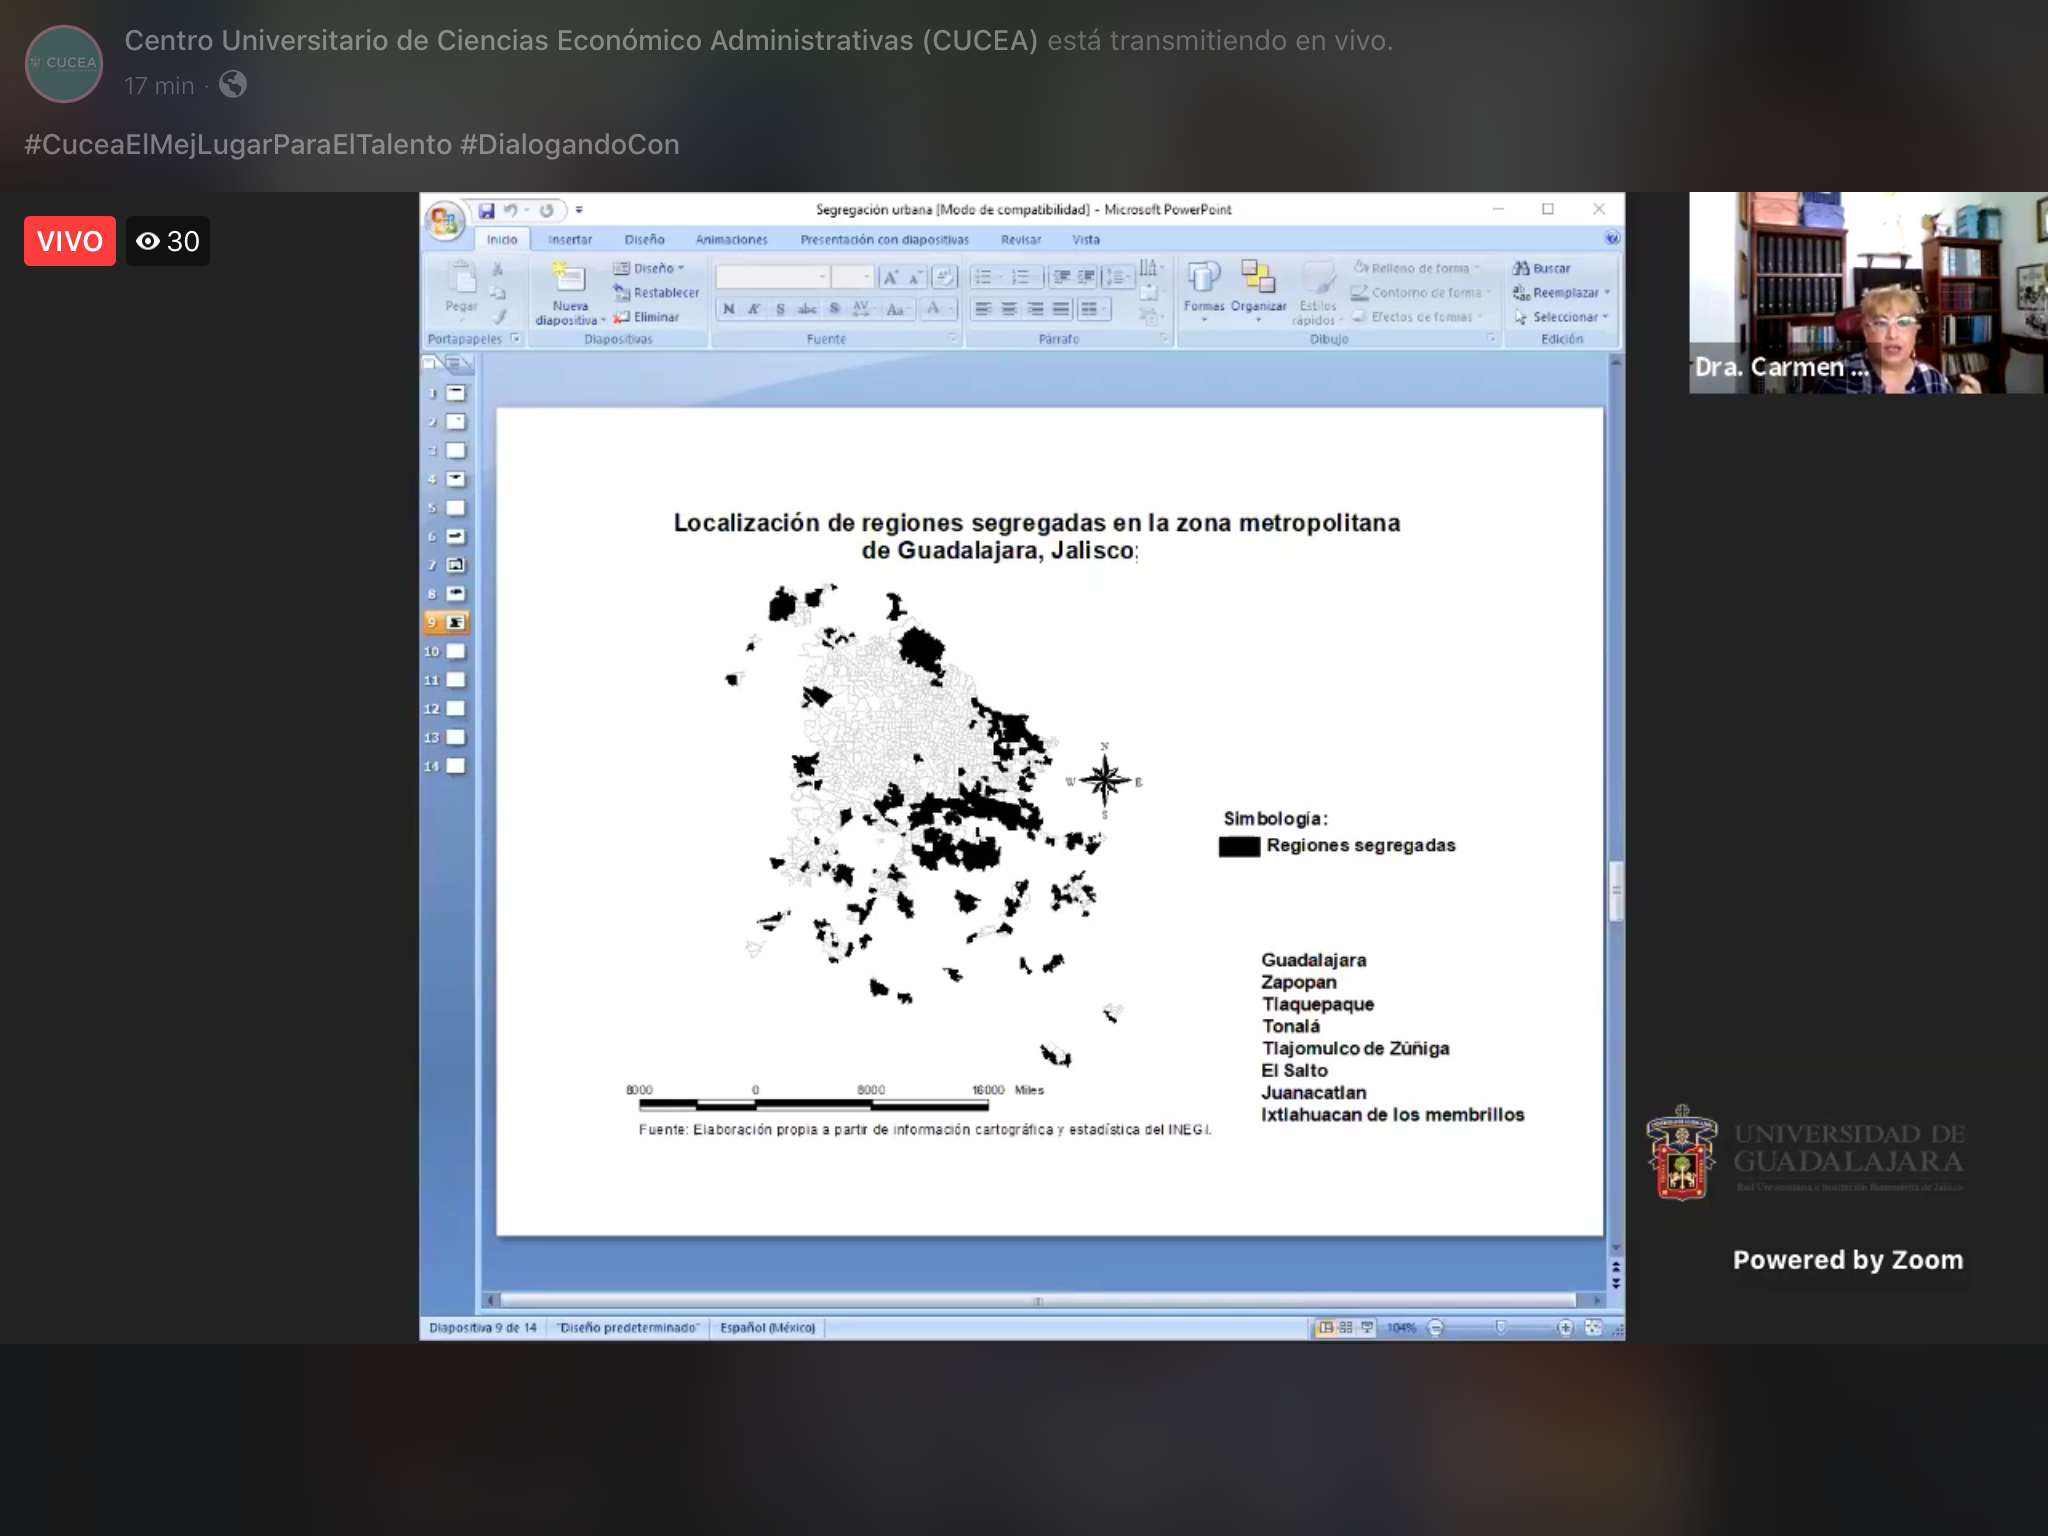This screenshot has height=1536, width=2048.
Task: Expand the font name combo box
Action: click(x=823, y=277)
